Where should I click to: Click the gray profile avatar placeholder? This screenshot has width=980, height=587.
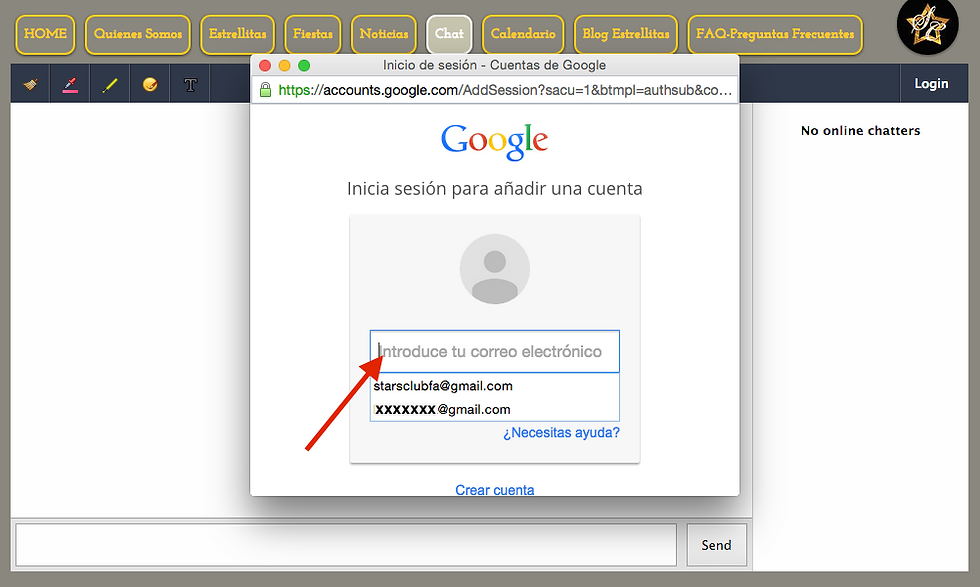(494, 269)
